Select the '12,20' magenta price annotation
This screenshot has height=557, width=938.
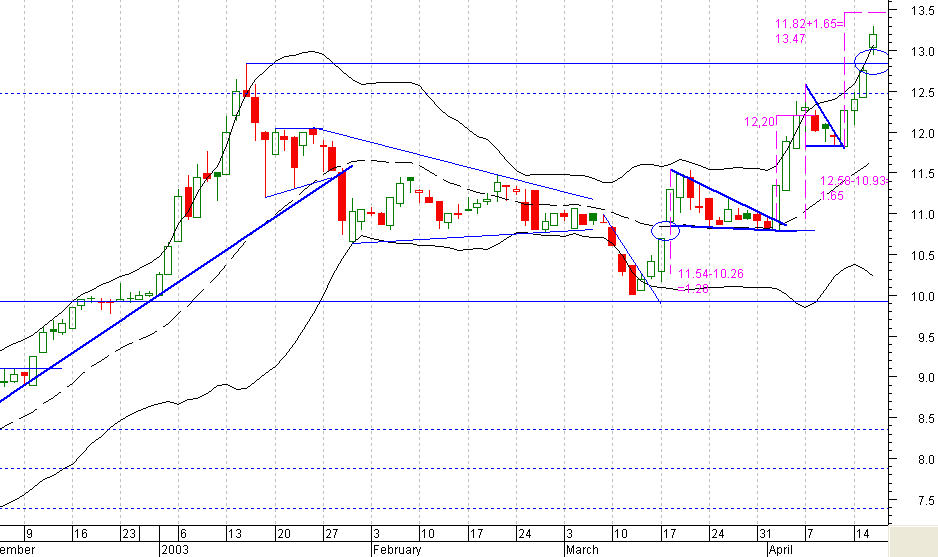[759, 122]
